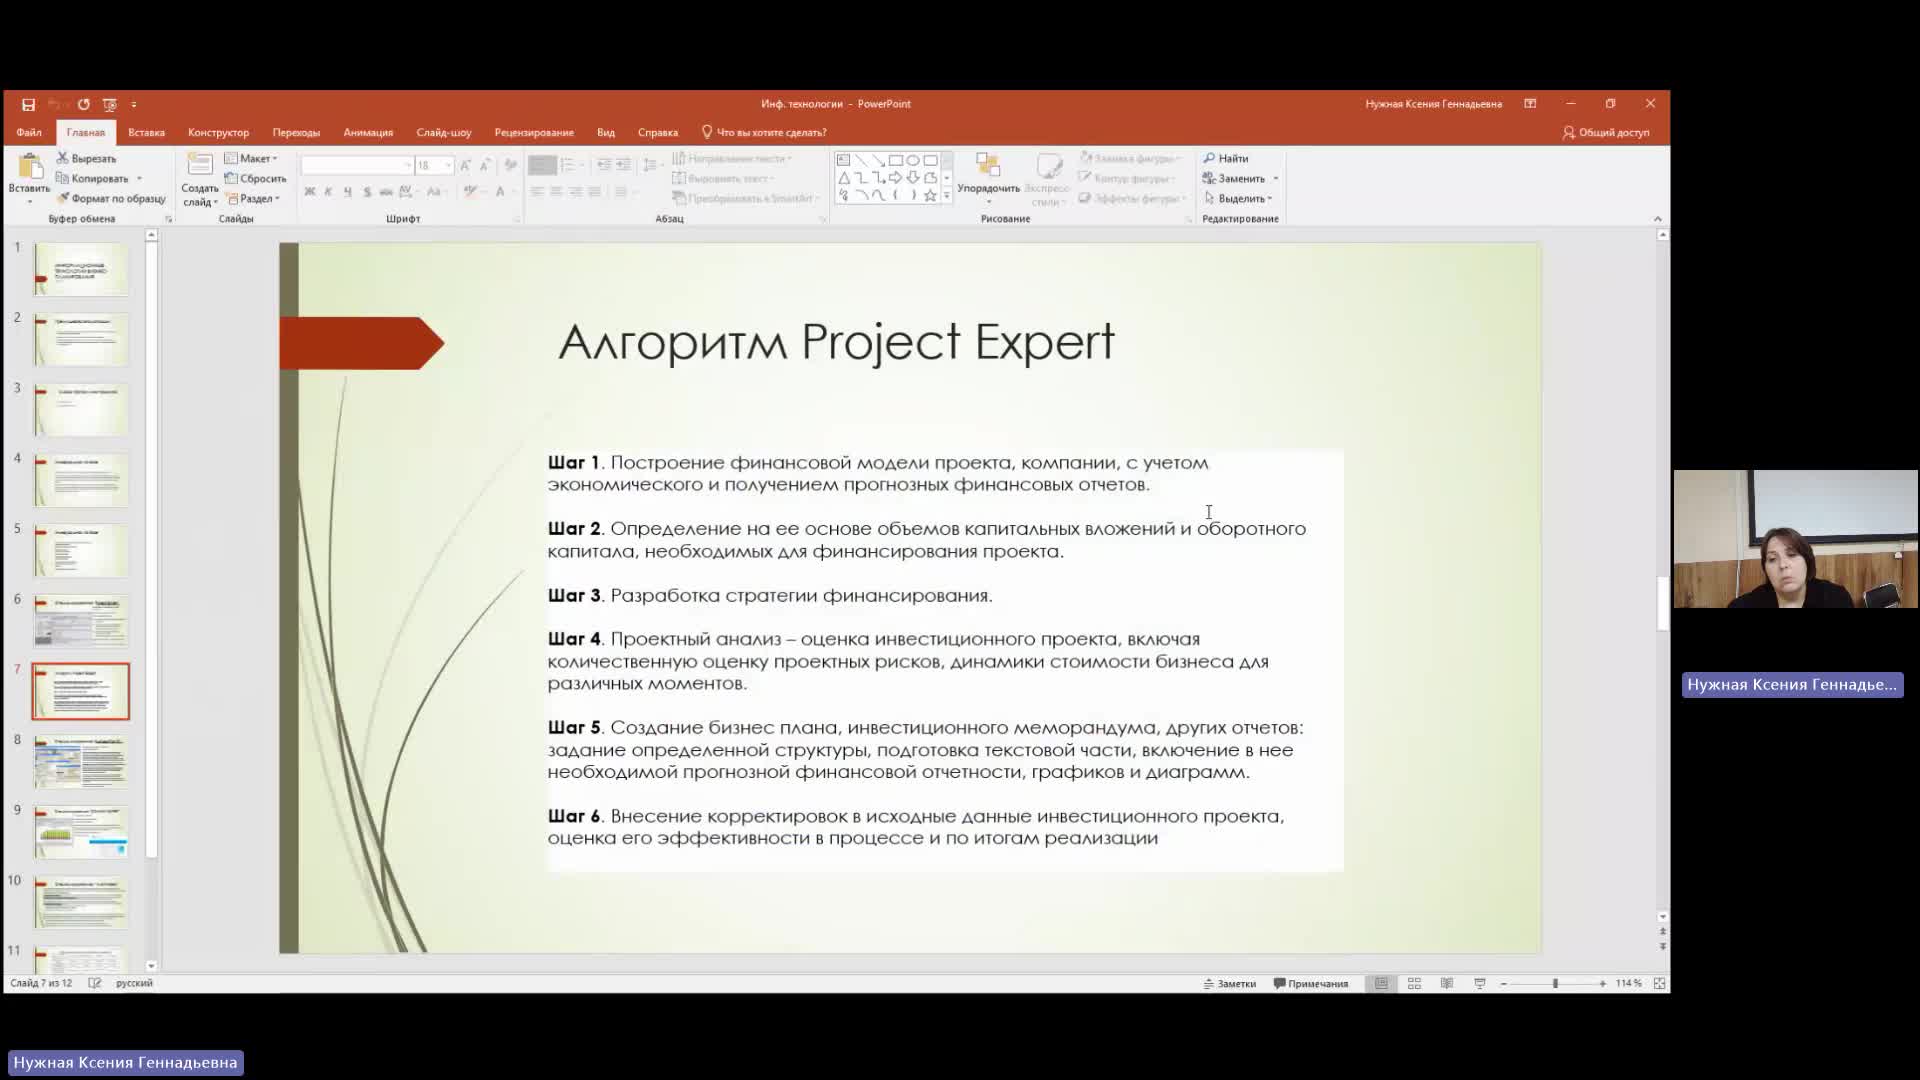The width and height of the screenshot is (1920, 1080).
Task: Switch to the Конструктор ribbon tab
Action: coord(218,132)
